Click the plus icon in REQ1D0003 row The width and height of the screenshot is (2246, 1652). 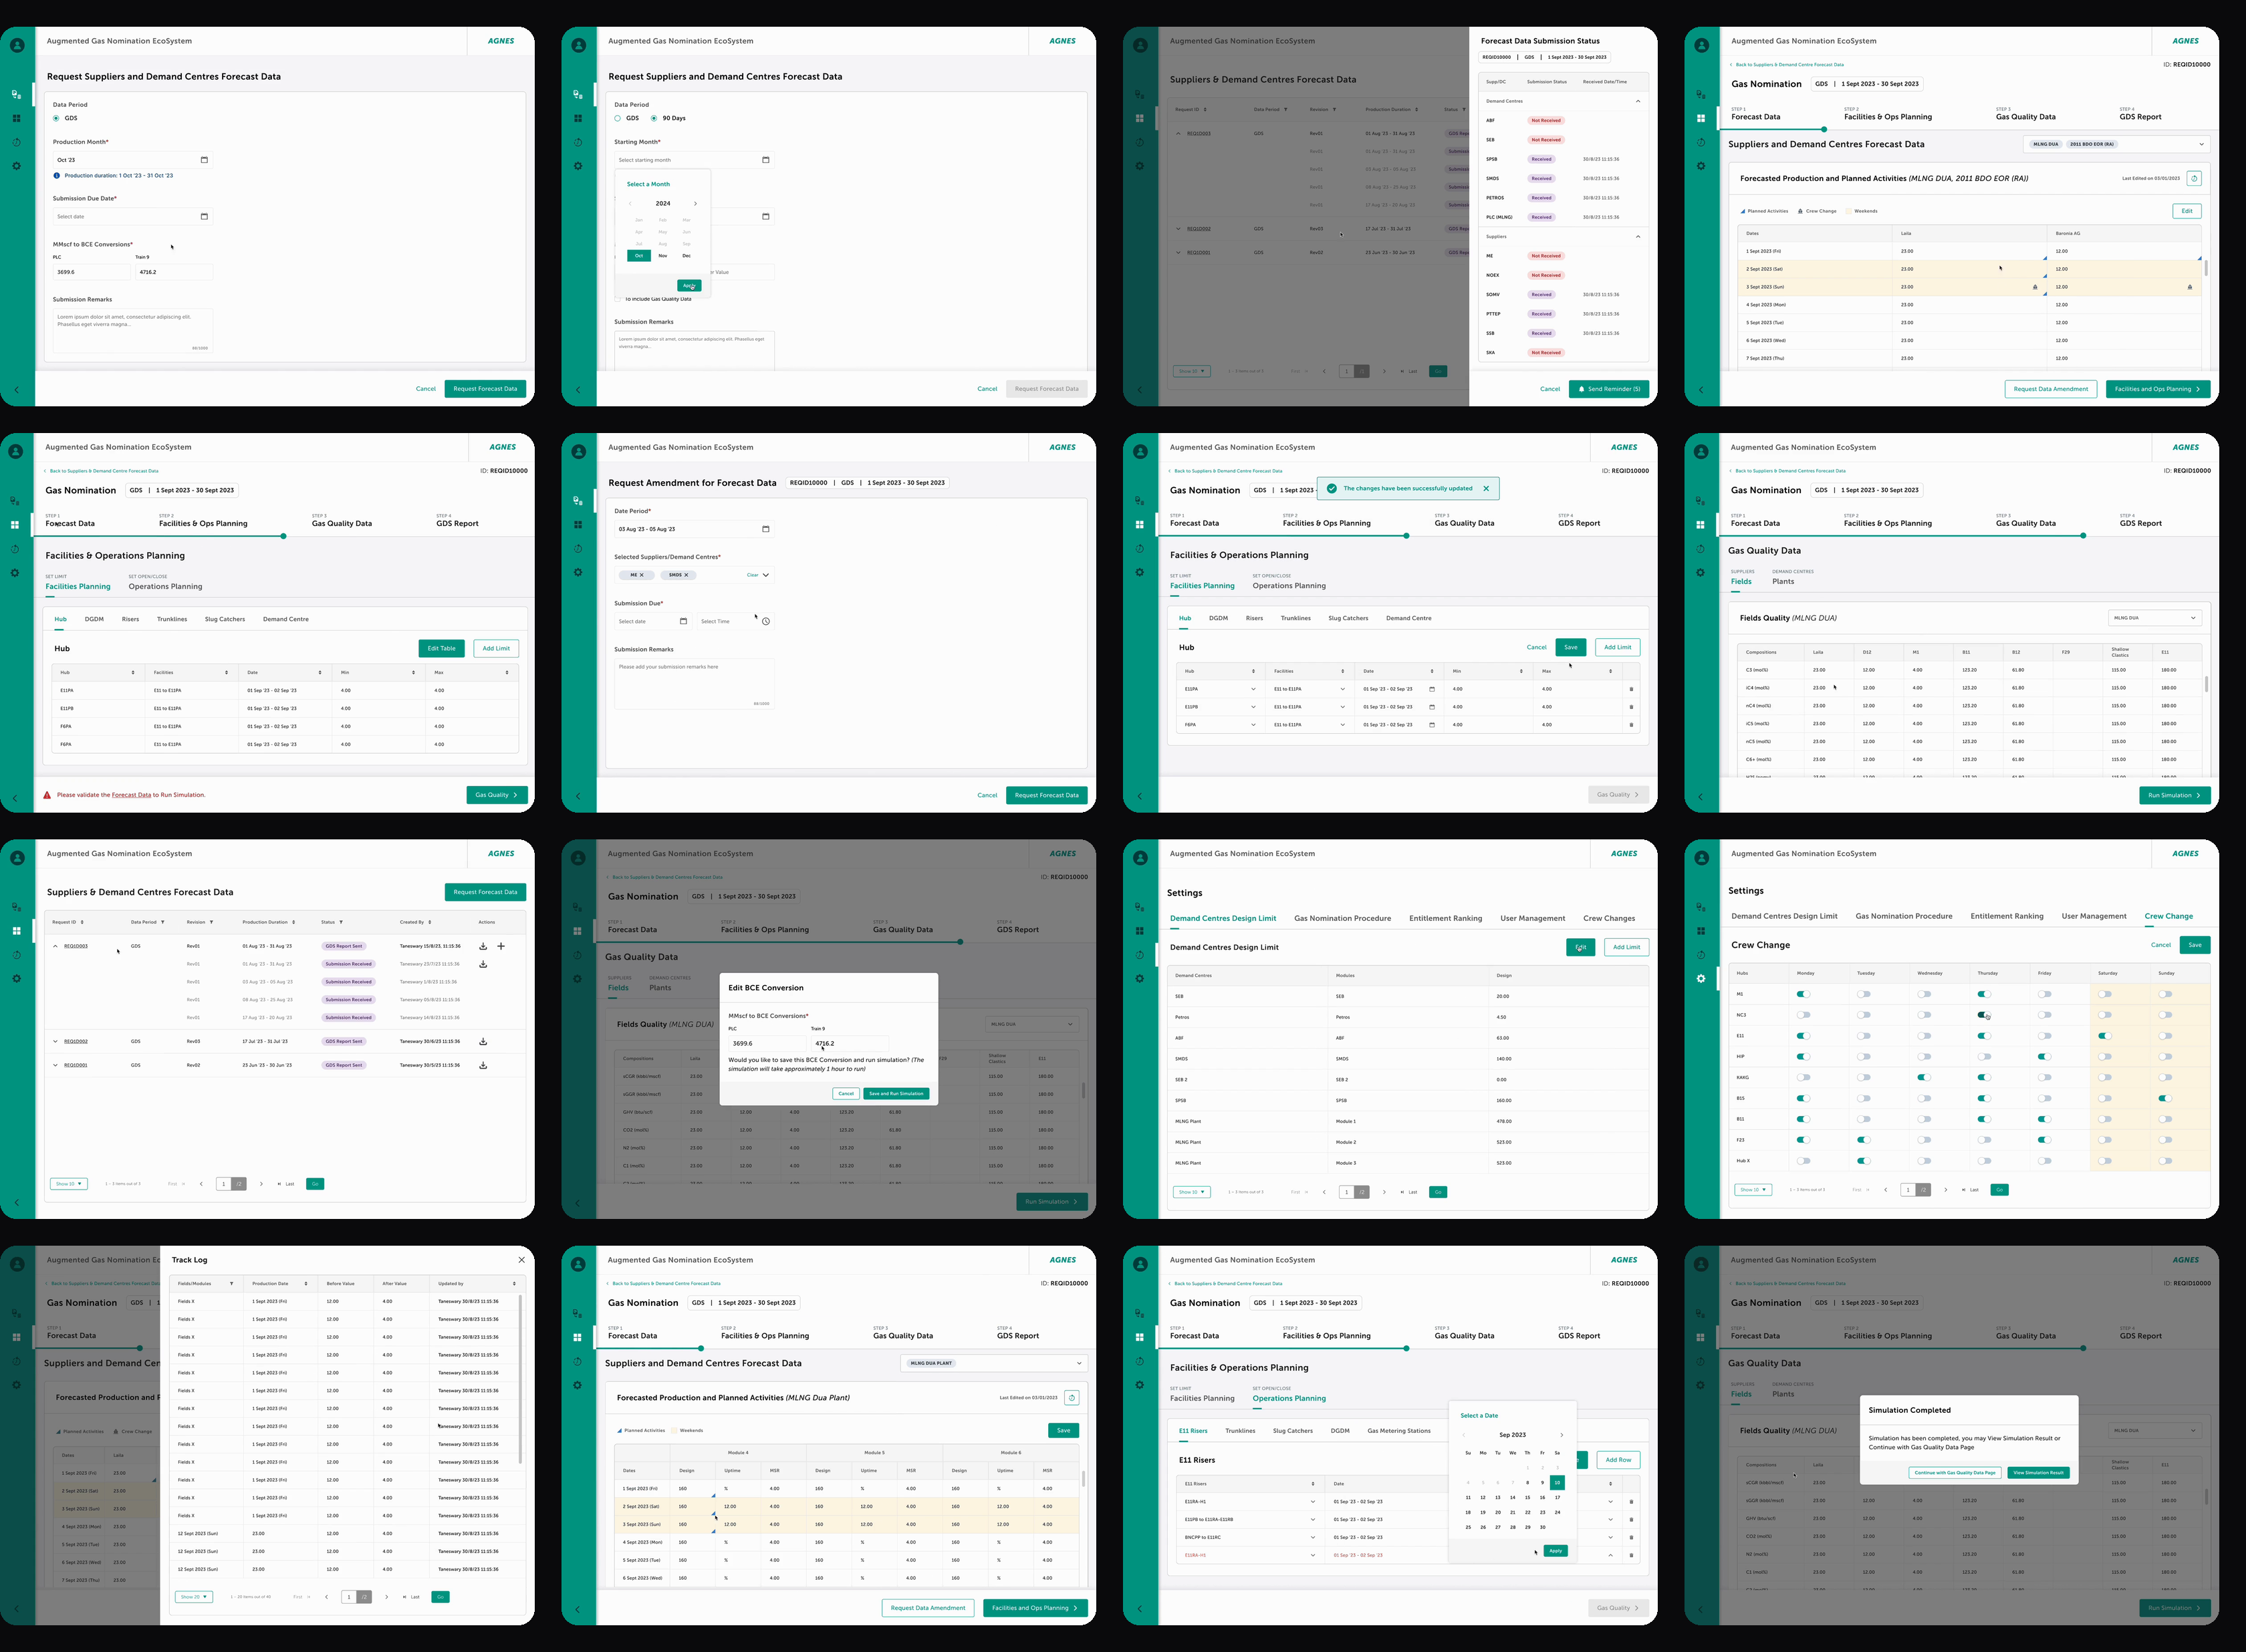tap(501, 946)
